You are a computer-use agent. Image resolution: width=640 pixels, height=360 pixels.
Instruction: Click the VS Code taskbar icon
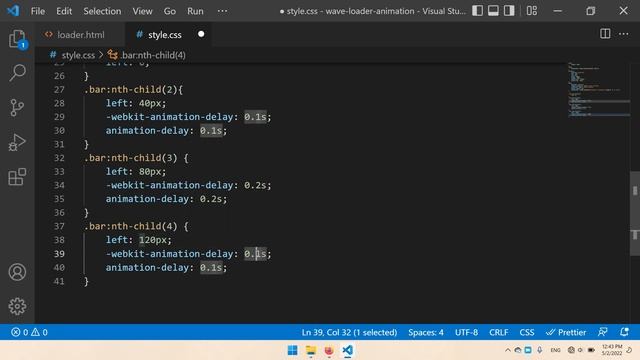[x=347, y=350]
